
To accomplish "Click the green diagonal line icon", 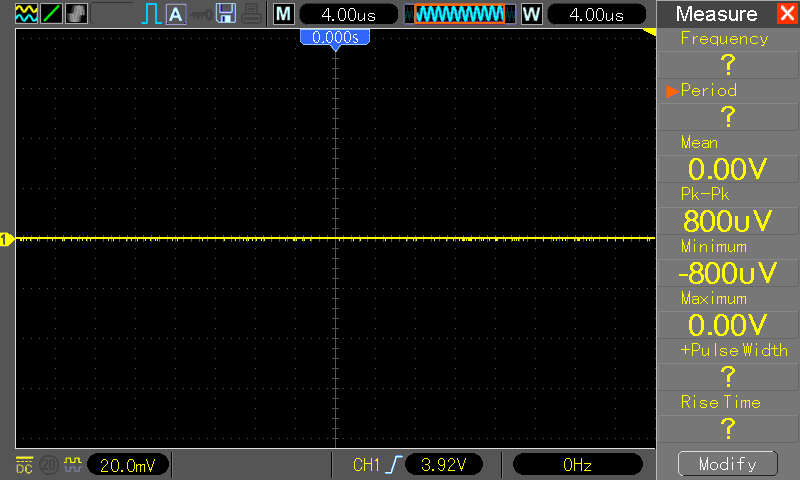I will 51,14.
